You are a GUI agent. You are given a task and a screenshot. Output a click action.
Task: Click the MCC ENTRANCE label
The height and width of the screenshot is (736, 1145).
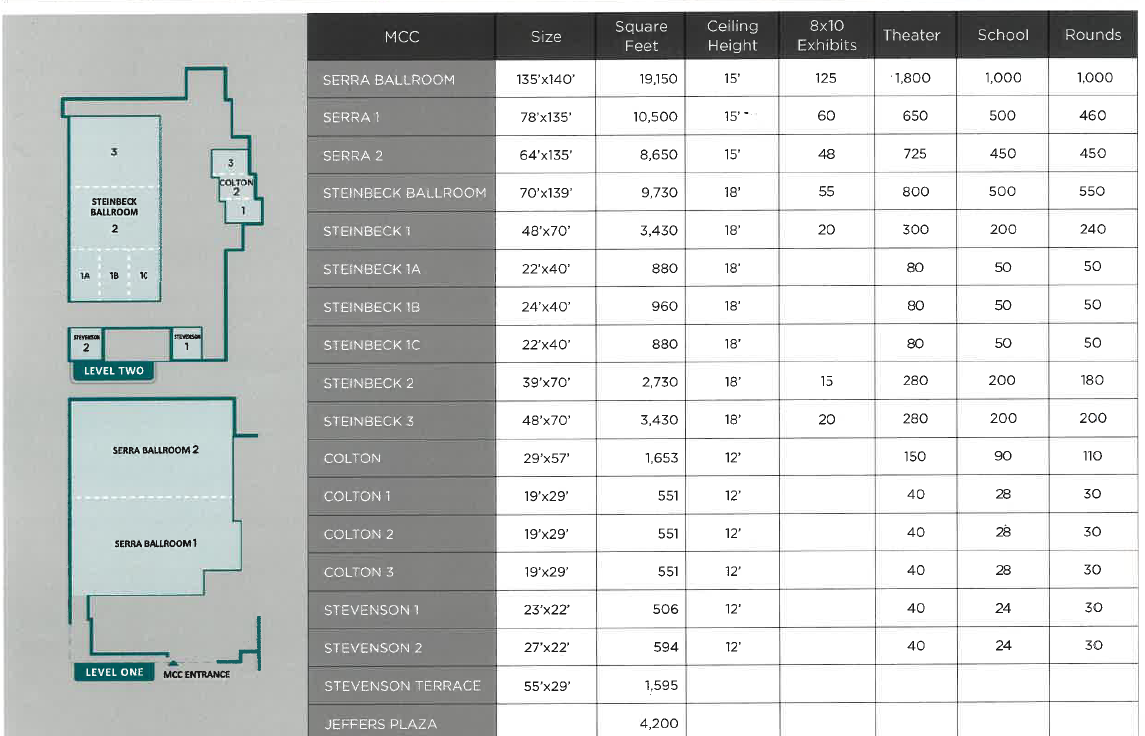tap(196, 674)
